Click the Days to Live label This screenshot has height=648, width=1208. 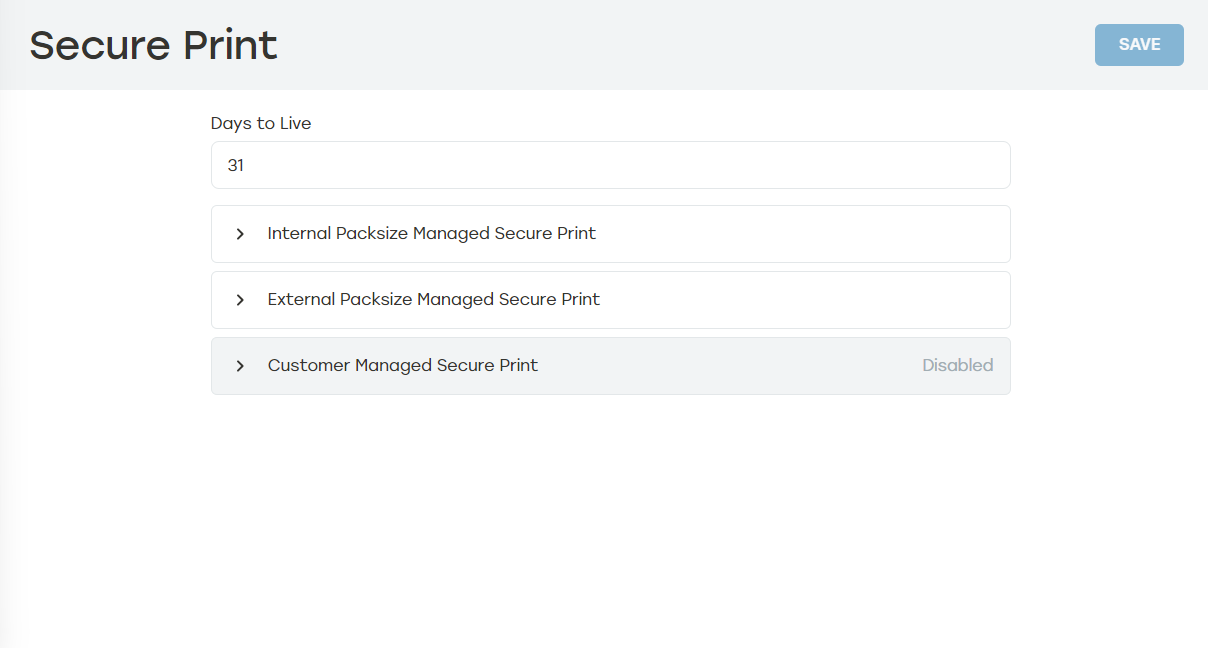click(261, 124)
